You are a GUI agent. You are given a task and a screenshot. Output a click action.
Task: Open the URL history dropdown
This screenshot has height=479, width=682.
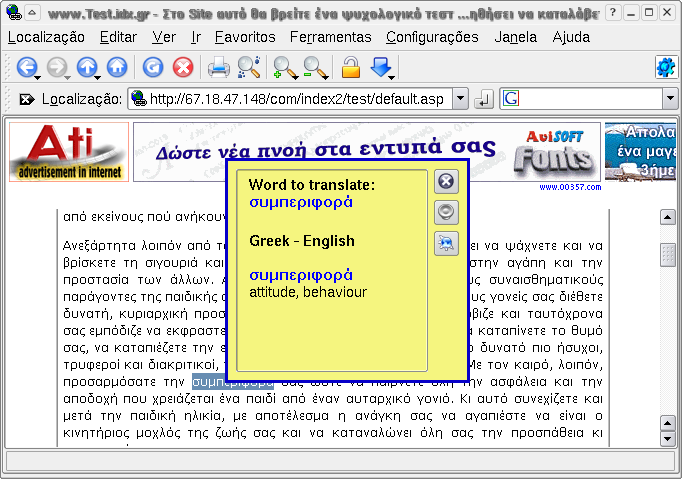click(x=460, y=99)
